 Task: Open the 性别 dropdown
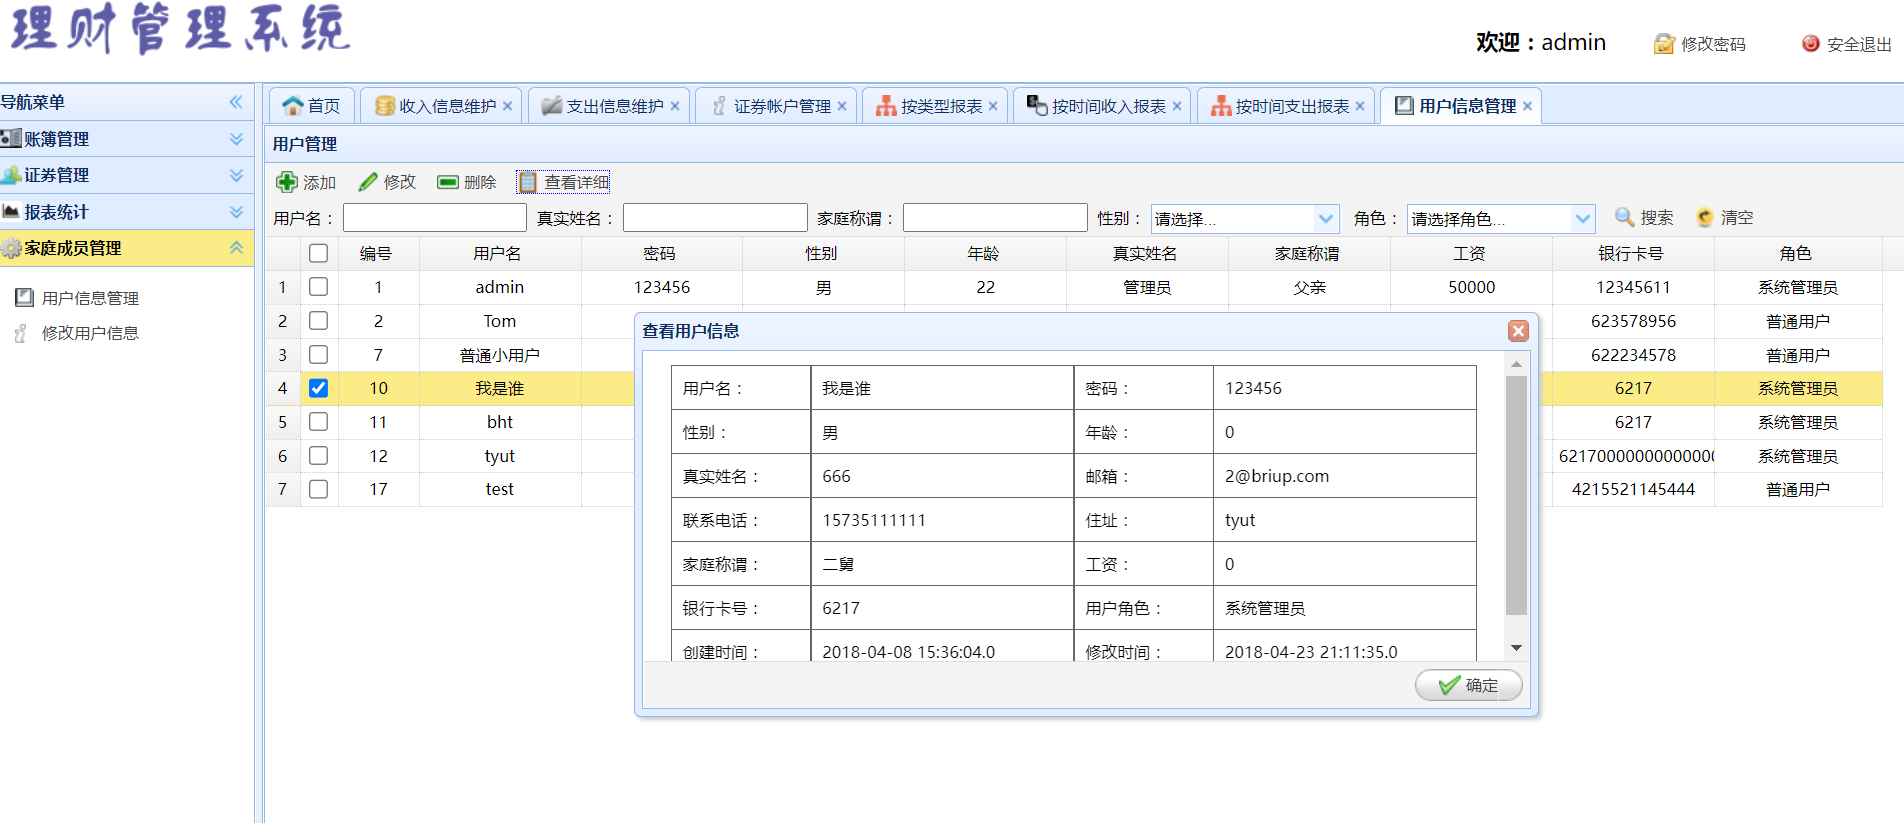1326,218
